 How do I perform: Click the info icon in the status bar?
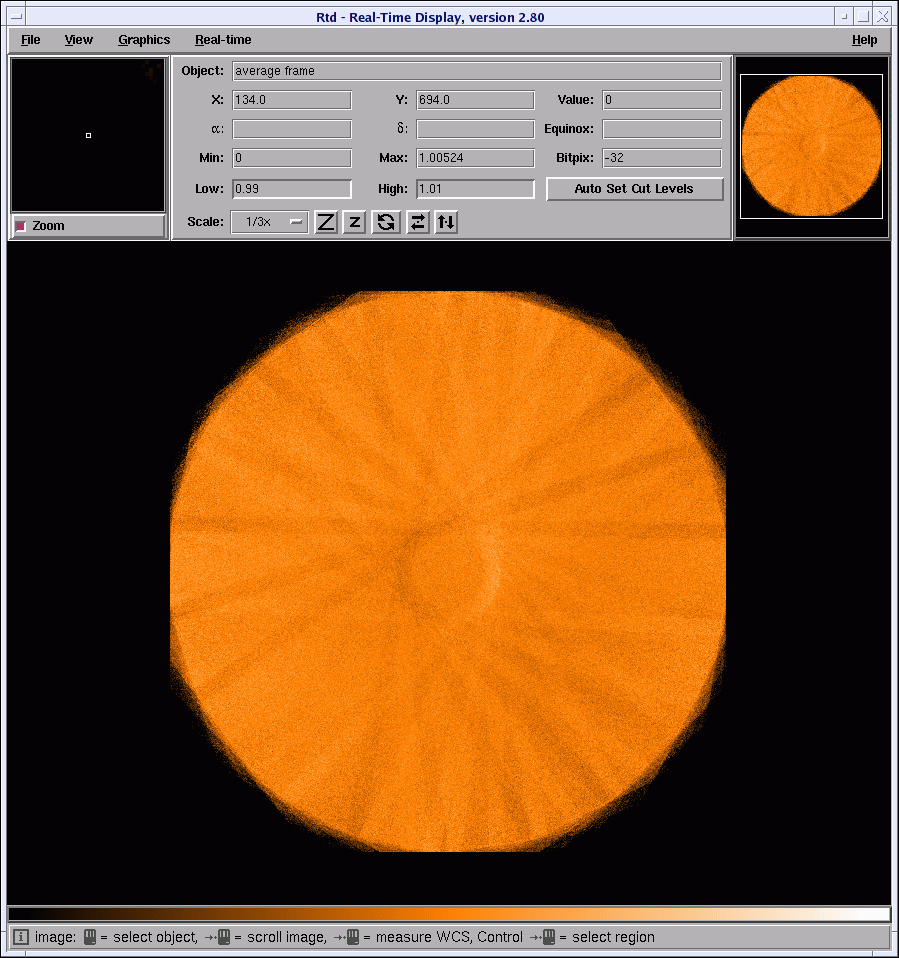[20, 937]
